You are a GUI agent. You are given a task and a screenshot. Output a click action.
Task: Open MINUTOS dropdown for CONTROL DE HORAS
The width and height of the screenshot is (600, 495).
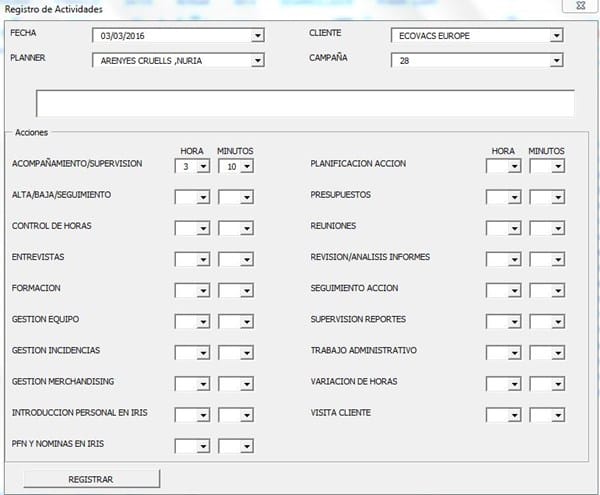pos(247,229)
